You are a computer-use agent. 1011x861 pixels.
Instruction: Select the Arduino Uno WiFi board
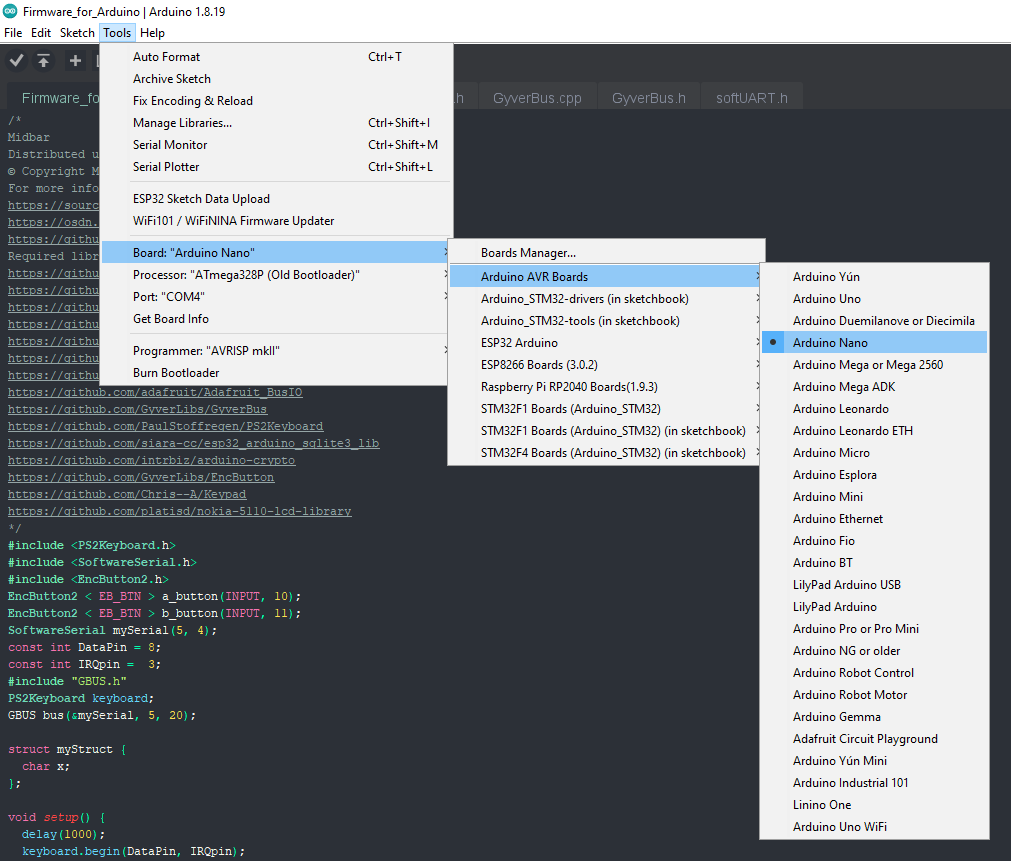click(874, 826)
